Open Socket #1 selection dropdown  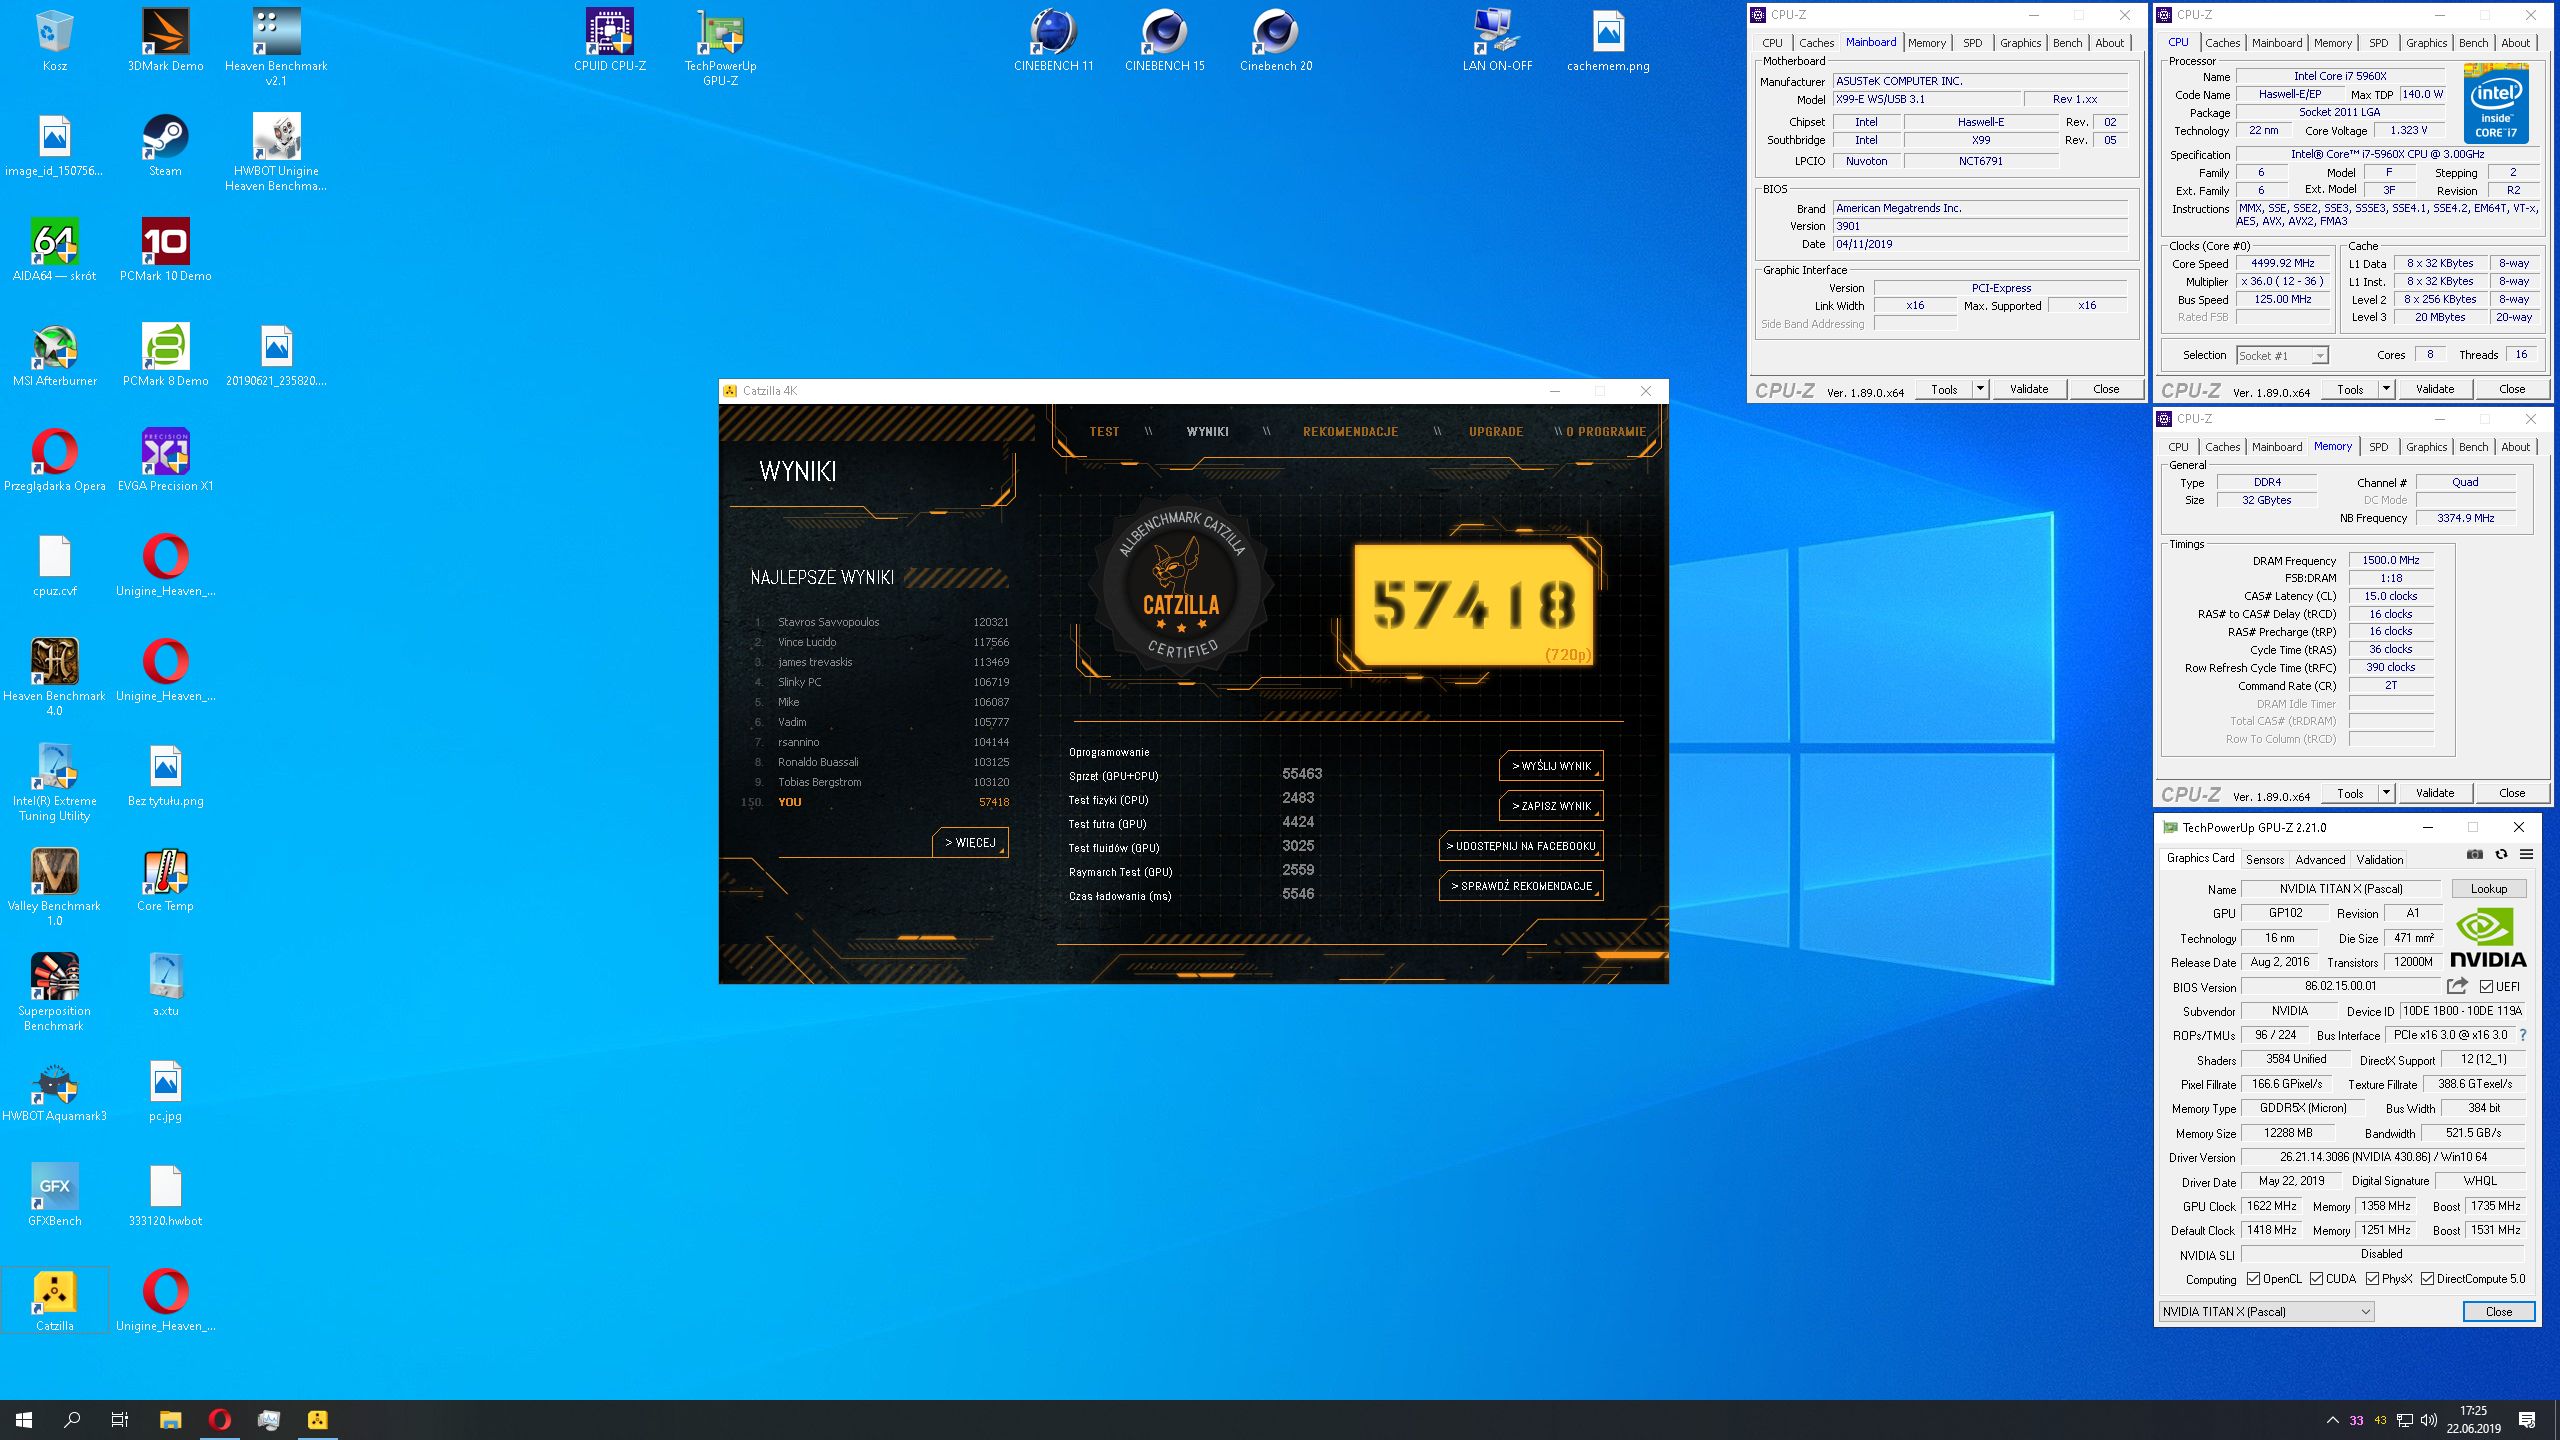[x=2282, y=355]
